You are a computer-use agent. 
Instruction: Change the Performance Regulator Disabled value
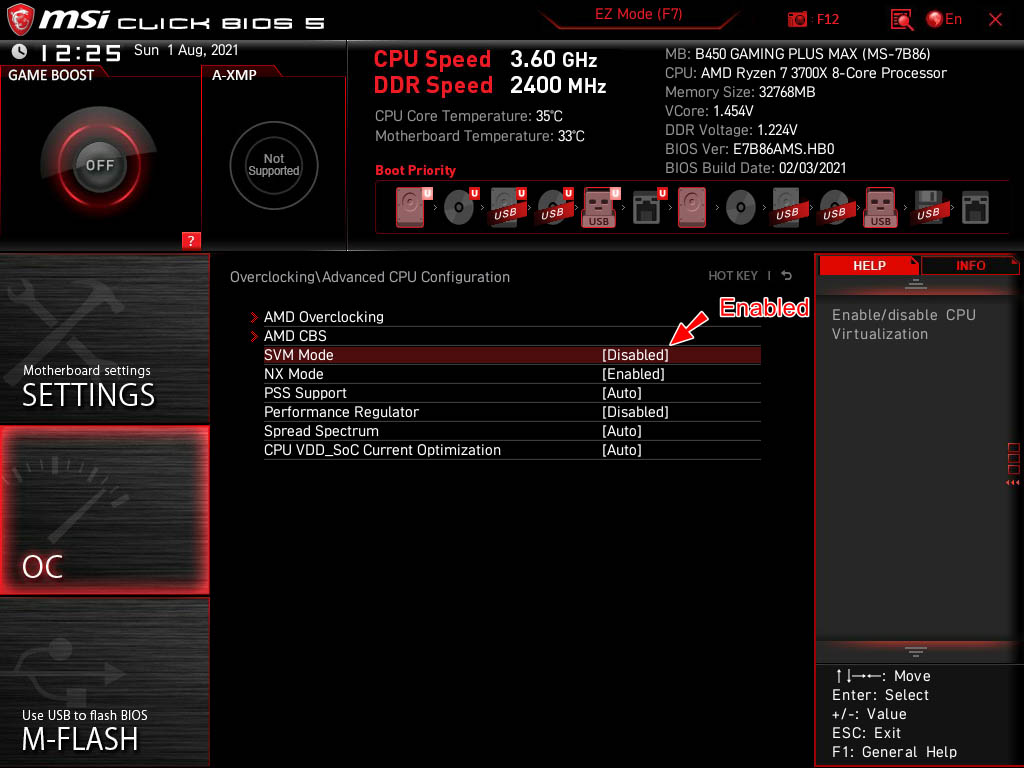tap(635, 411)
